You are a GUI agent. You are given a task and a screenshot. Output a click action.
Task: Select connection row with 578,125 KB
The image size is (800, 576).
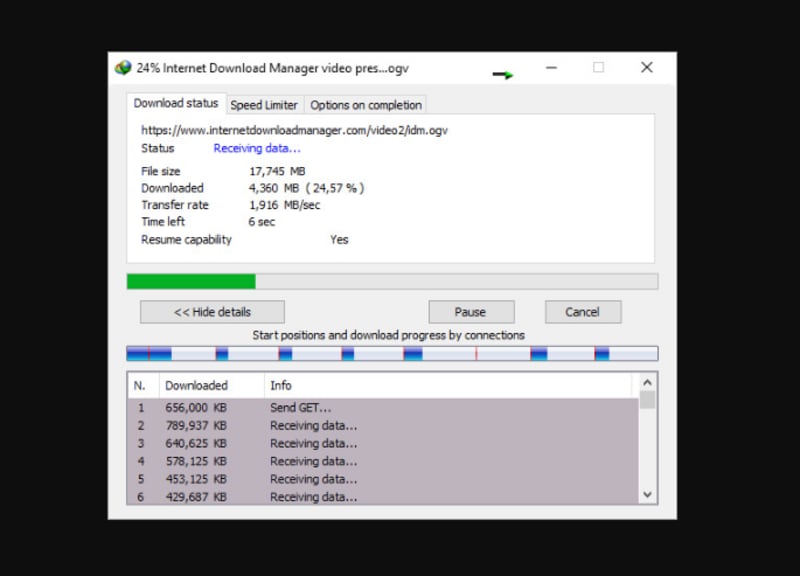383,462
